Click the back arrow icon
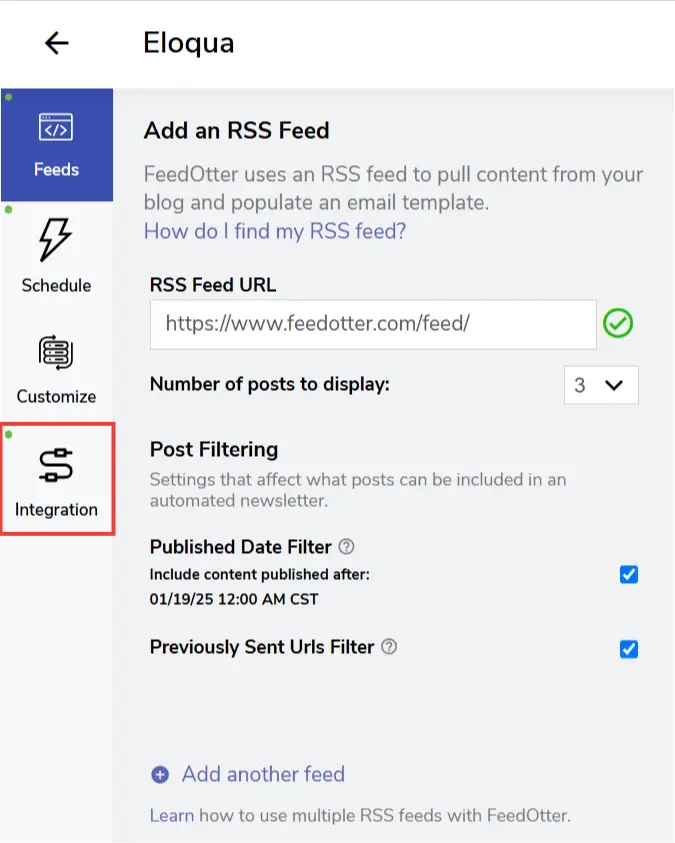Viewport: 675px width, 843px height. tap(57, 43)
